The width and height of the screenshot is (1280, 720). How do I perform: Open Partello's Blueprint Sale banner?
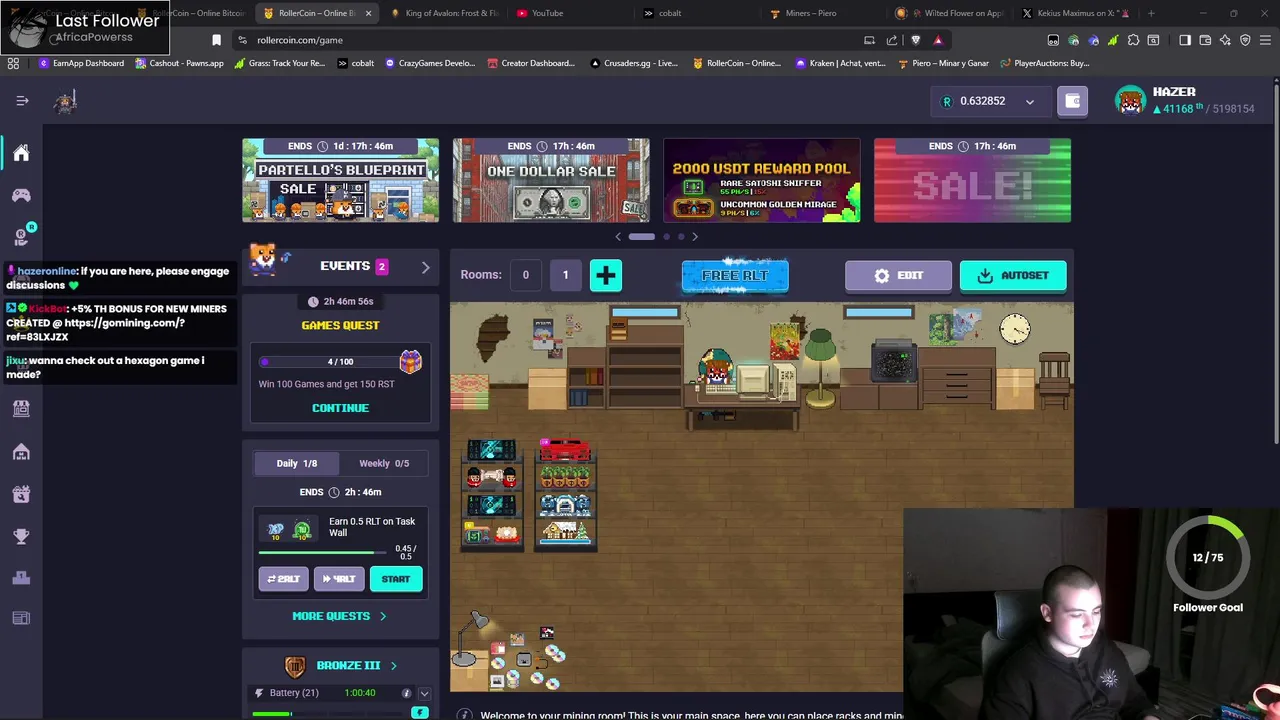(340, 180)
